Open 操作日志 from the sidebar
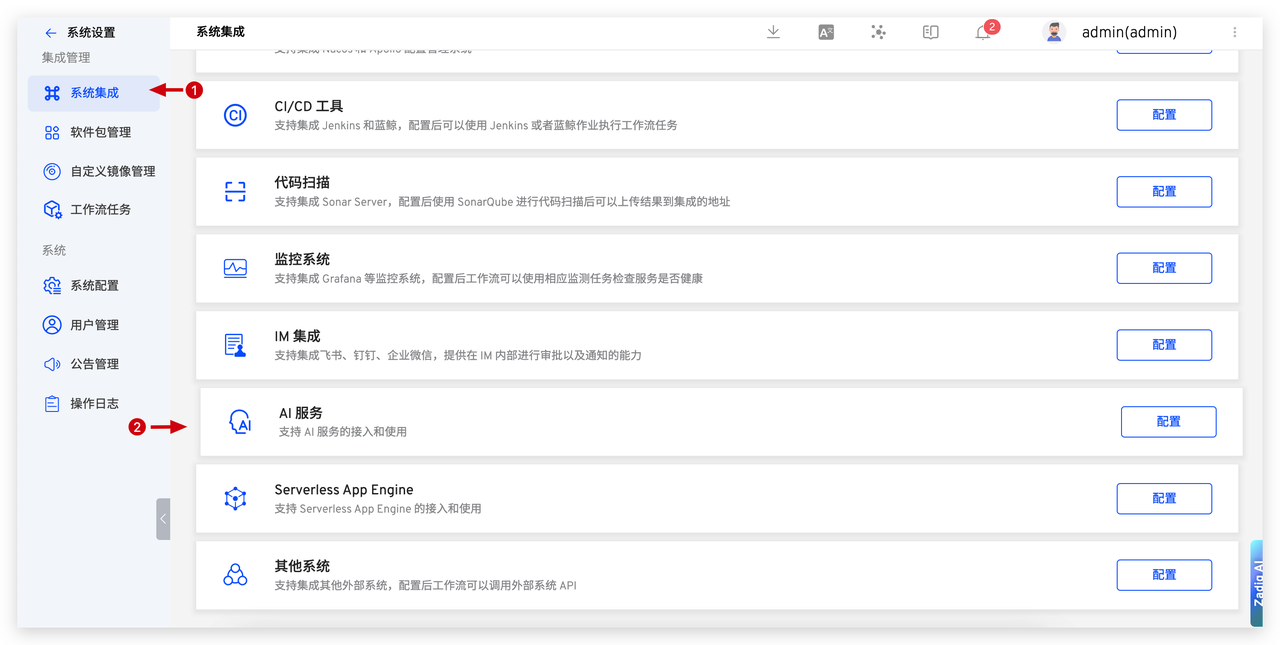Viewport: 1280px width, 645px height. pyautogui.click(x=94, y=403)
